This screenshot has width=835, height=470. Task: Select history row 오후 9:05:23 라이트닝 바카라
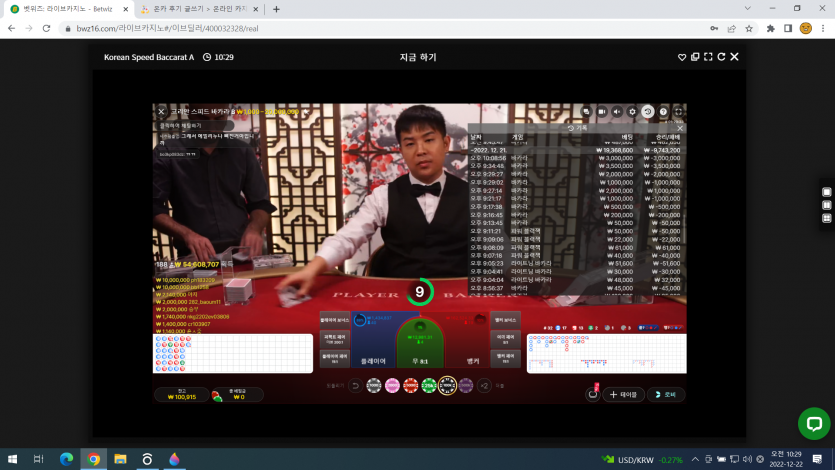(x=575, y=263)
